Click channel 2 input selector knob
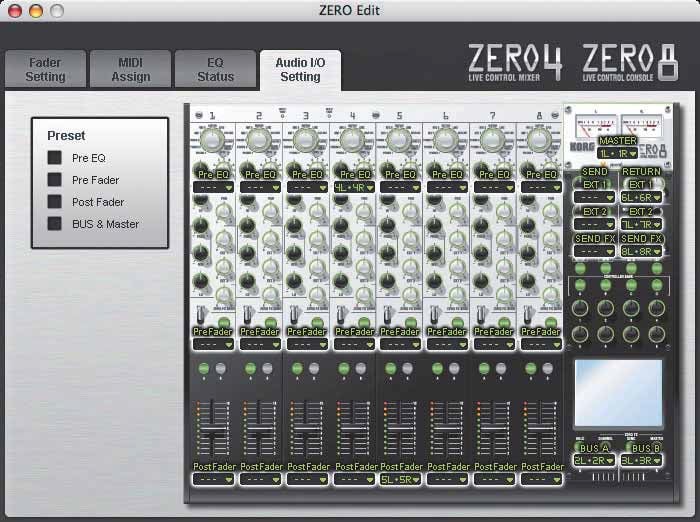This screenshot has width=700, height=522. (259, 140)
